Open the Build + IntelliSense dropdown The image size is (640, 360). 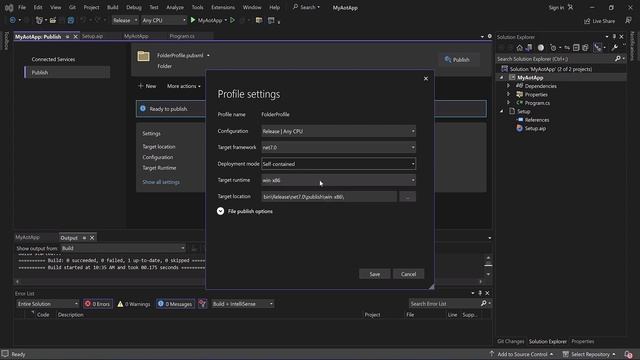(x=242, y=304)
